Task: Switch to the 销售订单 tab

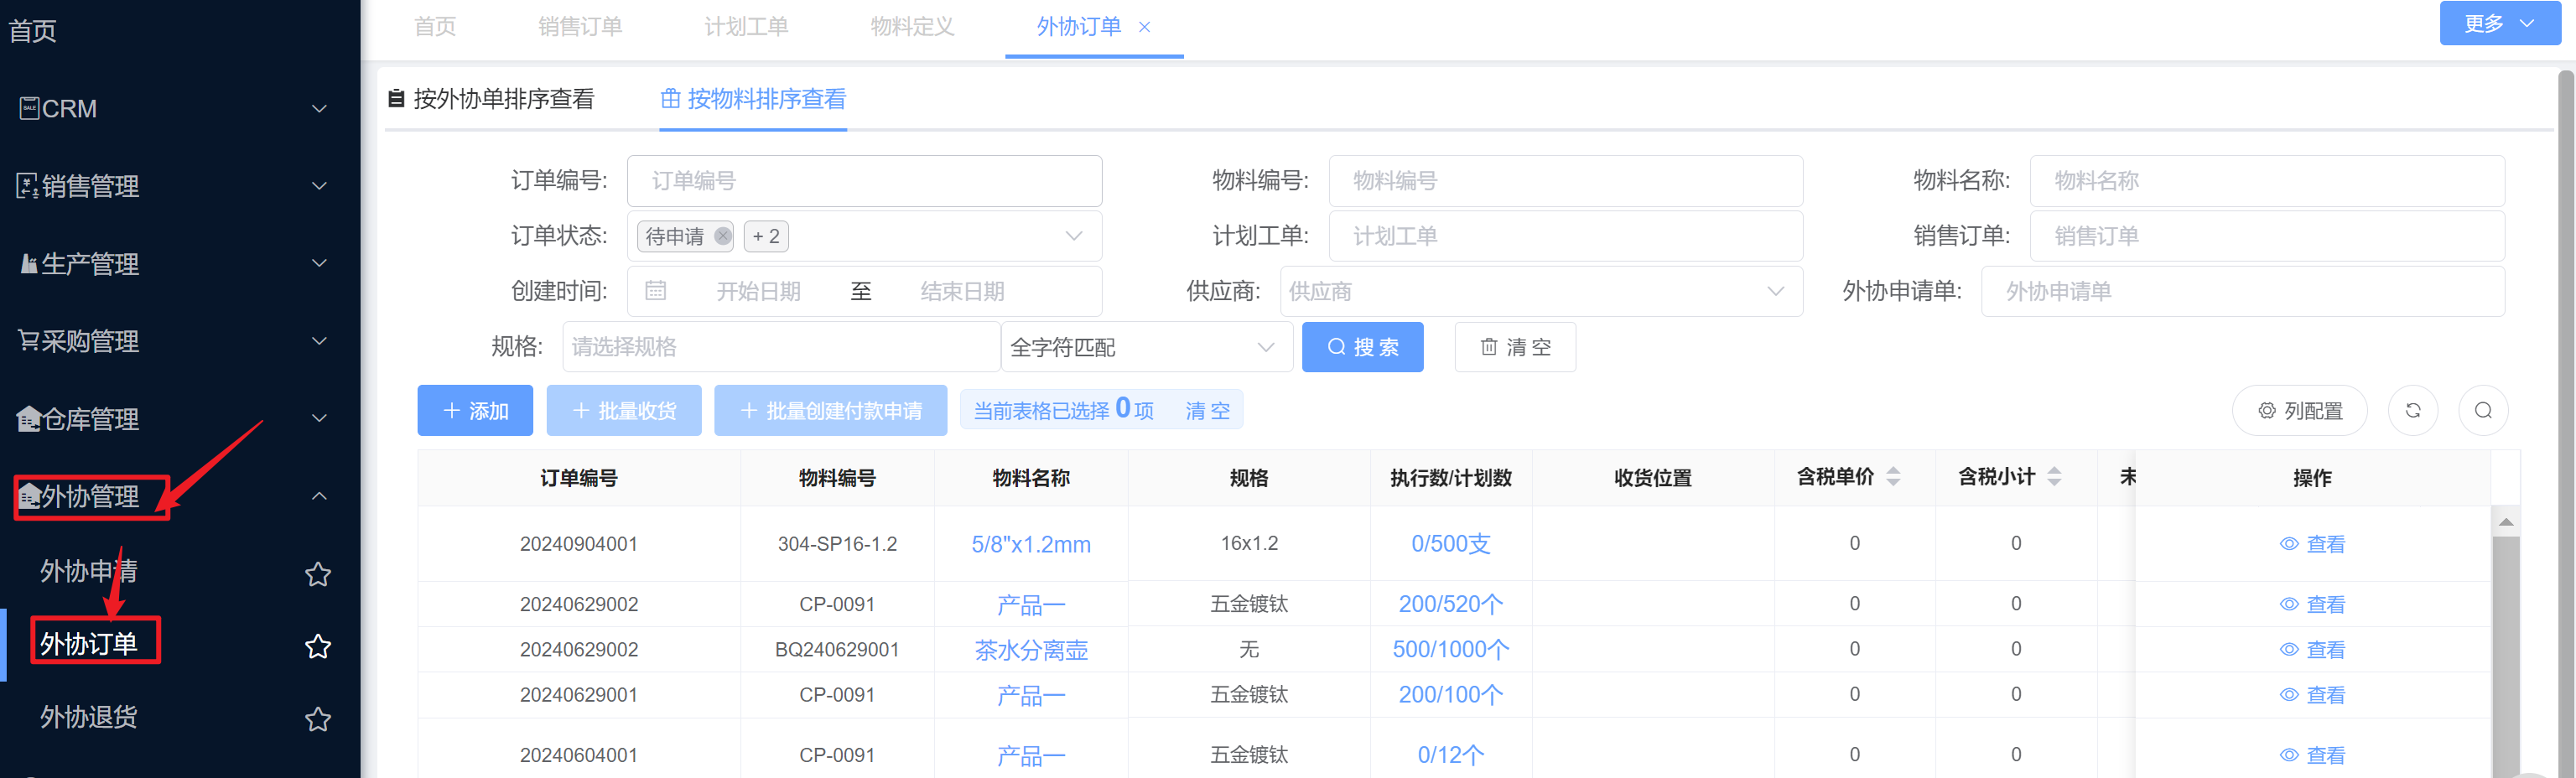Action: 580,27
